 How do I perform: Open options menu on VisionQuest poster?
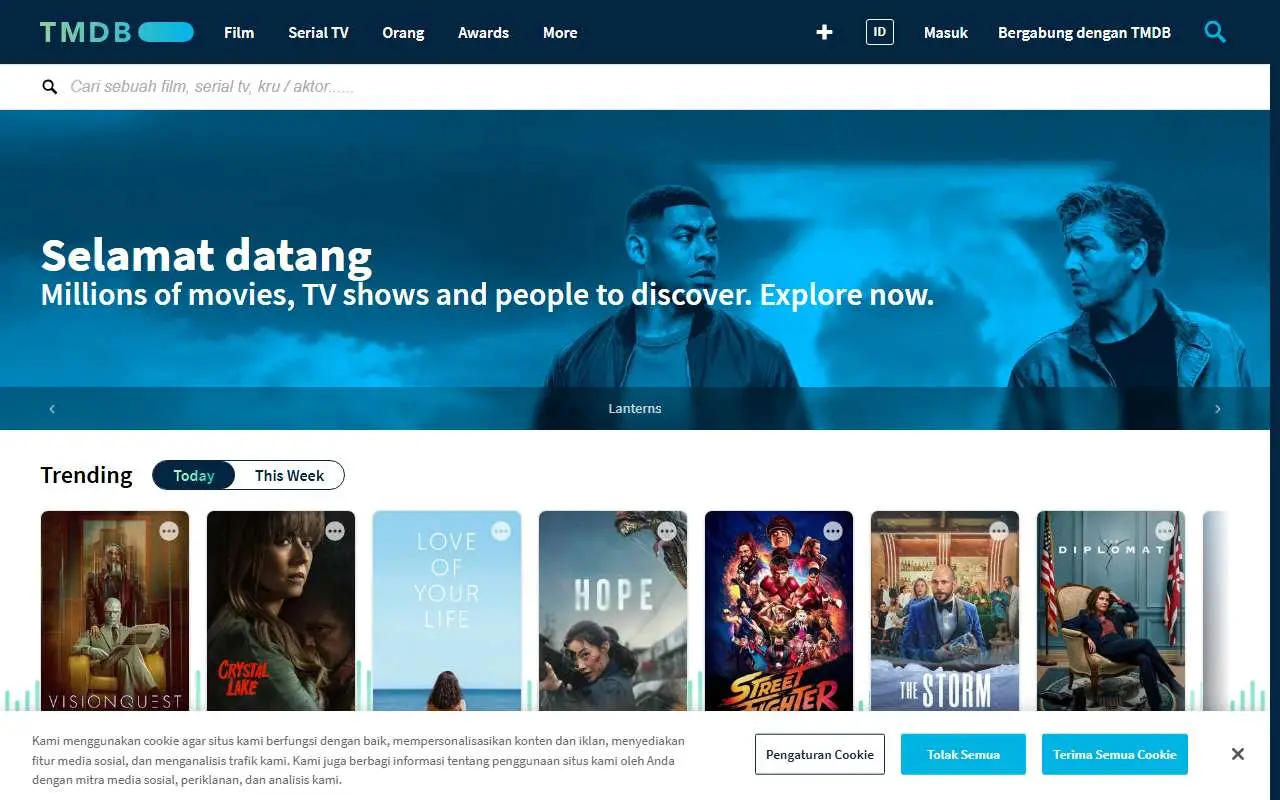click(169, 531)
